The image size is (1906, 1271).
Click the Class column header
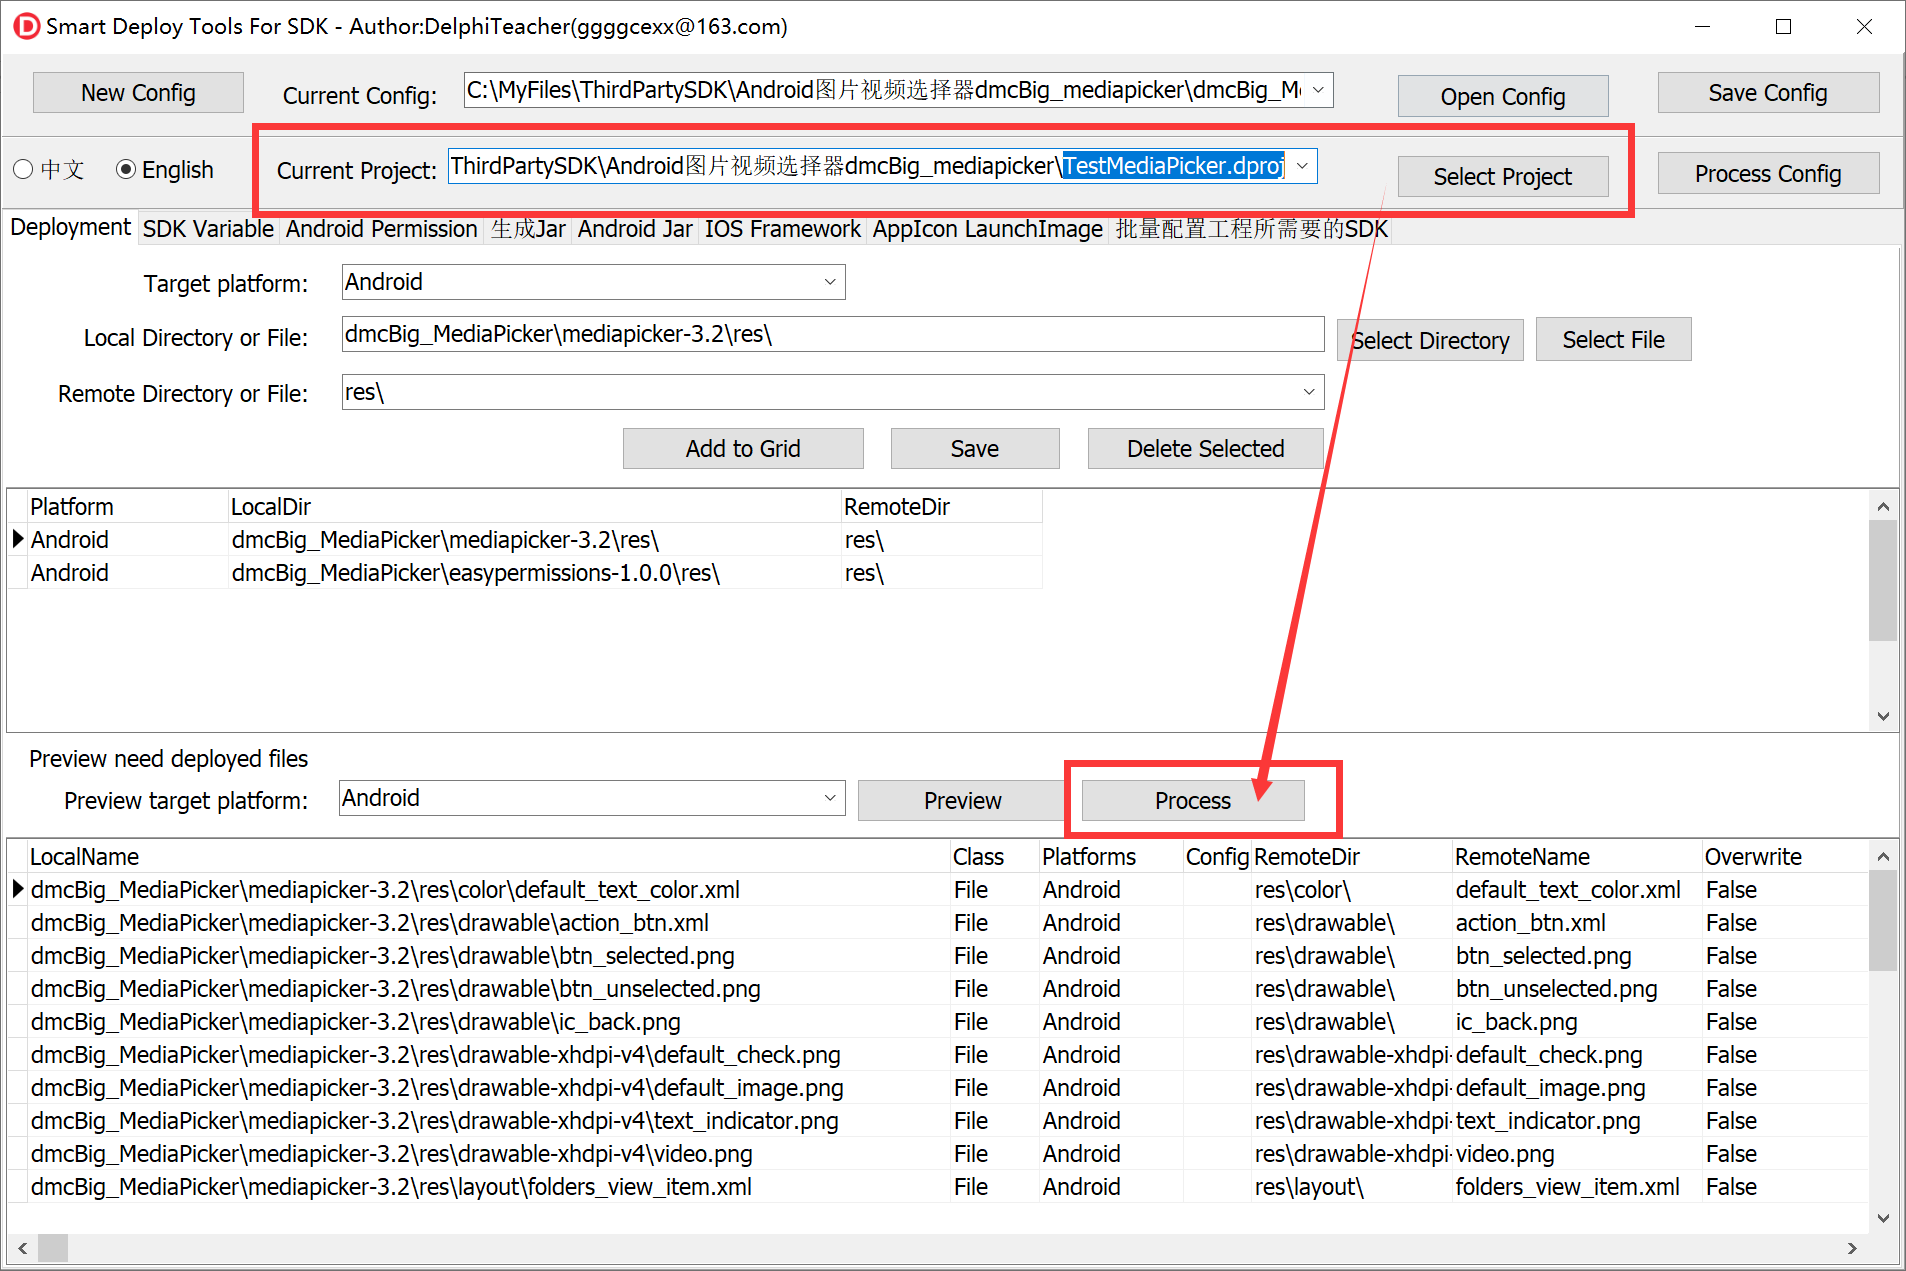pos(994,857)
